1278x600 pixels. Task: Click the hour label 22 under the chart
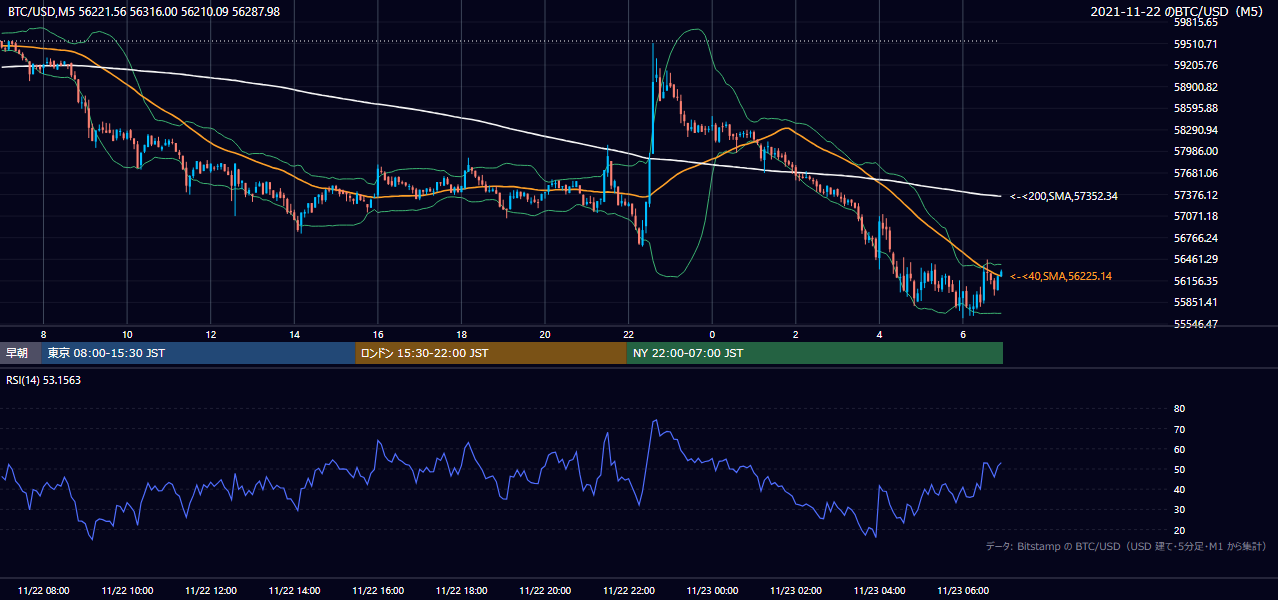[628, 334]
